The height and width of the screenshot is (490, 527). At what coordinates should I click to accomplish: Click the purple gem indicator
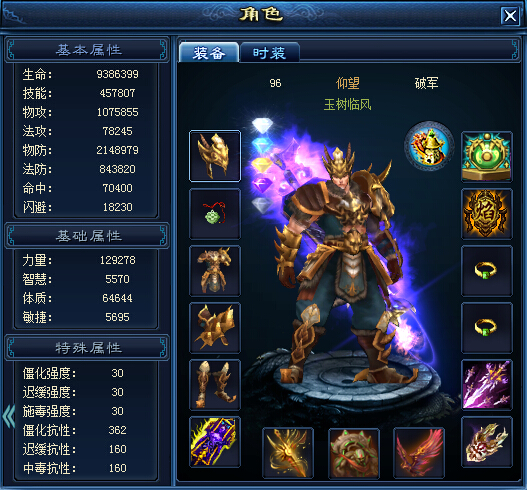262,185
